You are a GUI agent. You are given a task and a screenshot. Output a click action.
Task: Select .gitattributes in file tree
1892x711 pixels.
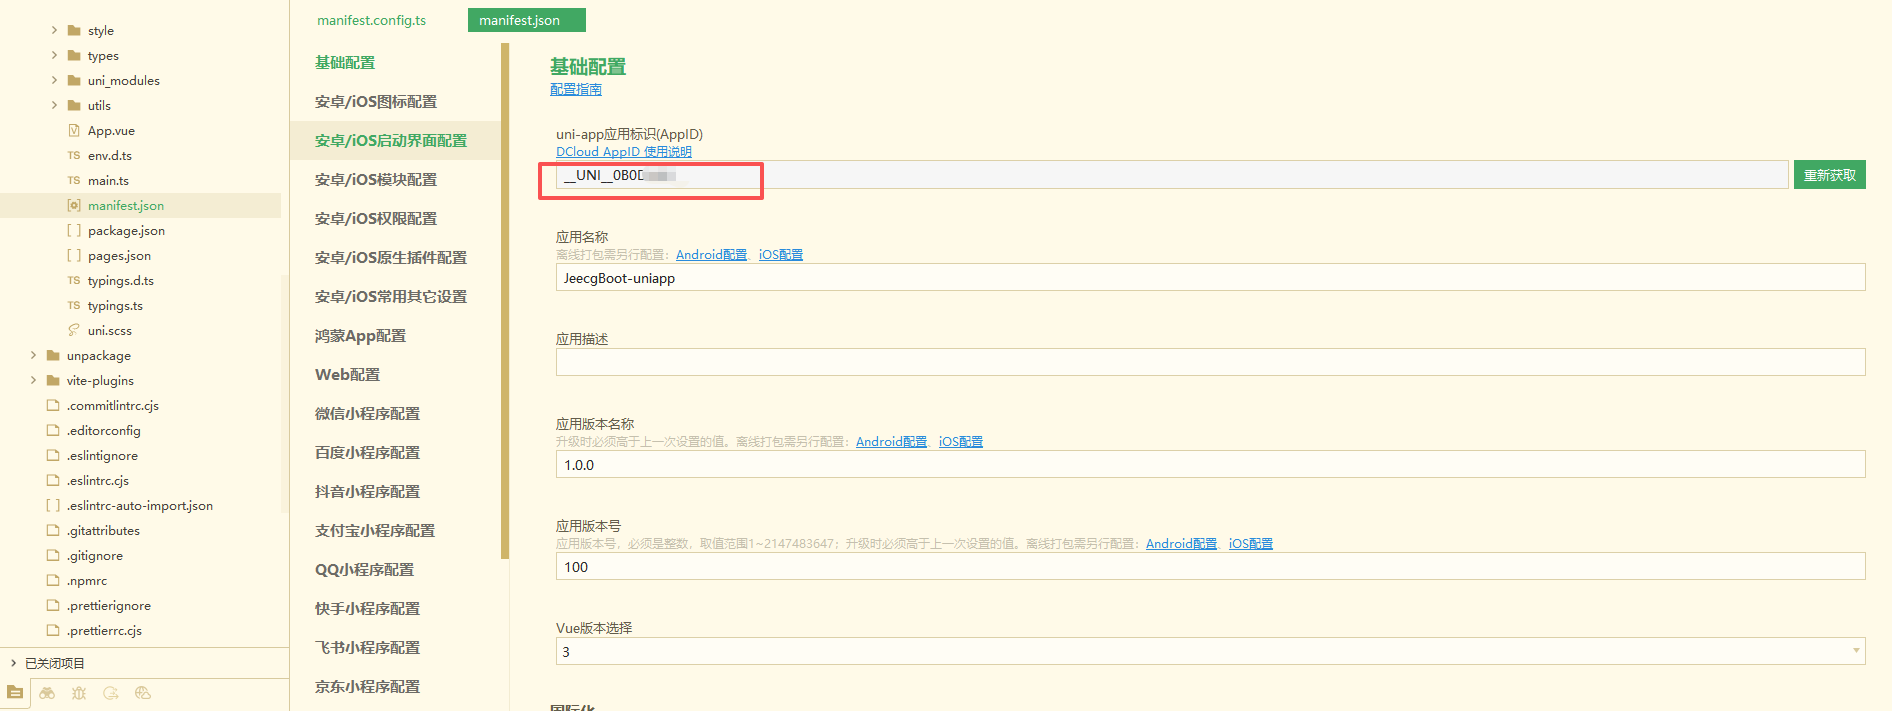[x=103, y=531]
